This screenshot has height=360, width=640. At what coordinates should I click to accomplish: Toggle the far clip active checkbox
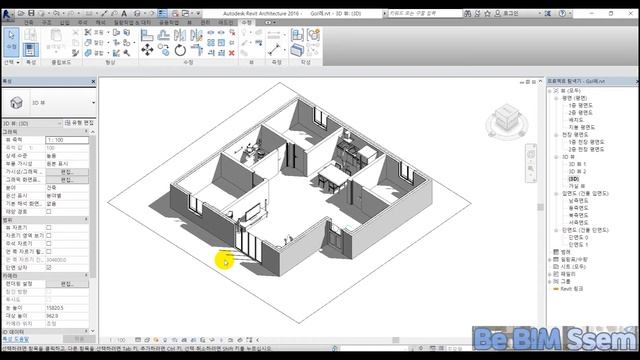coord(49,251)
